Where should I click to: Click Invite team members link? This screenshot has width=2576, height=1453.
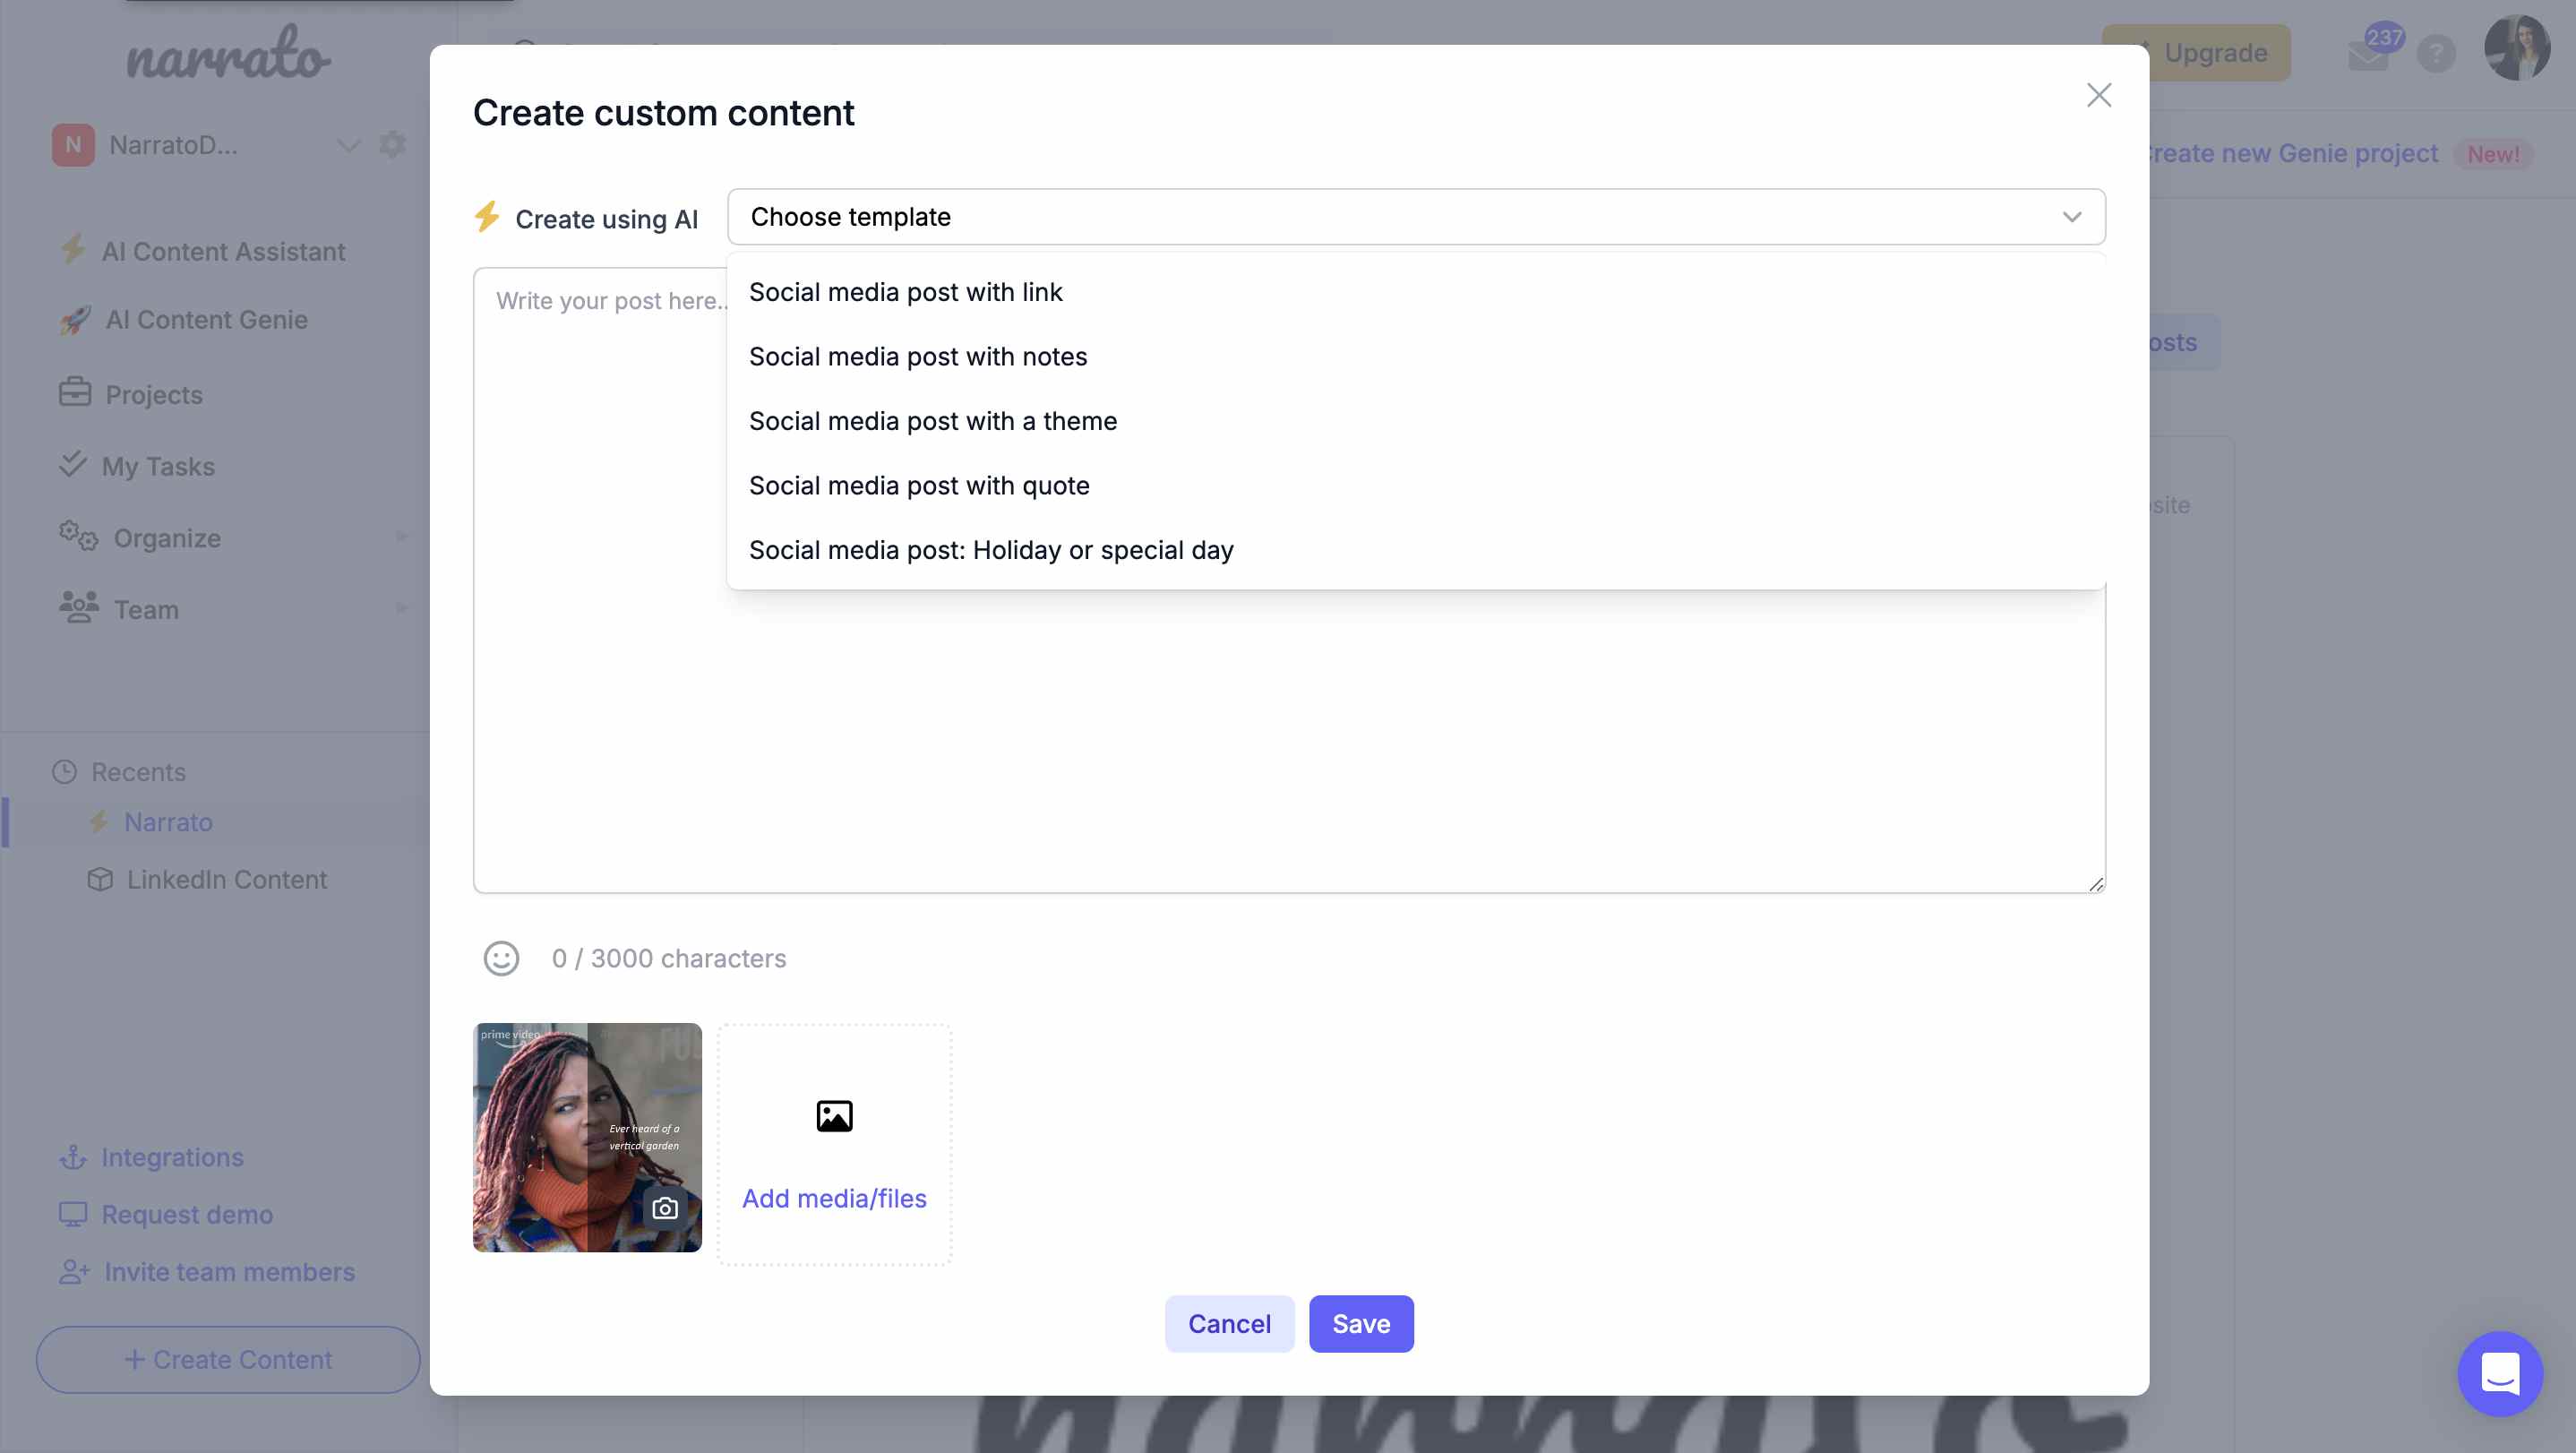(x=229, y=1272)
